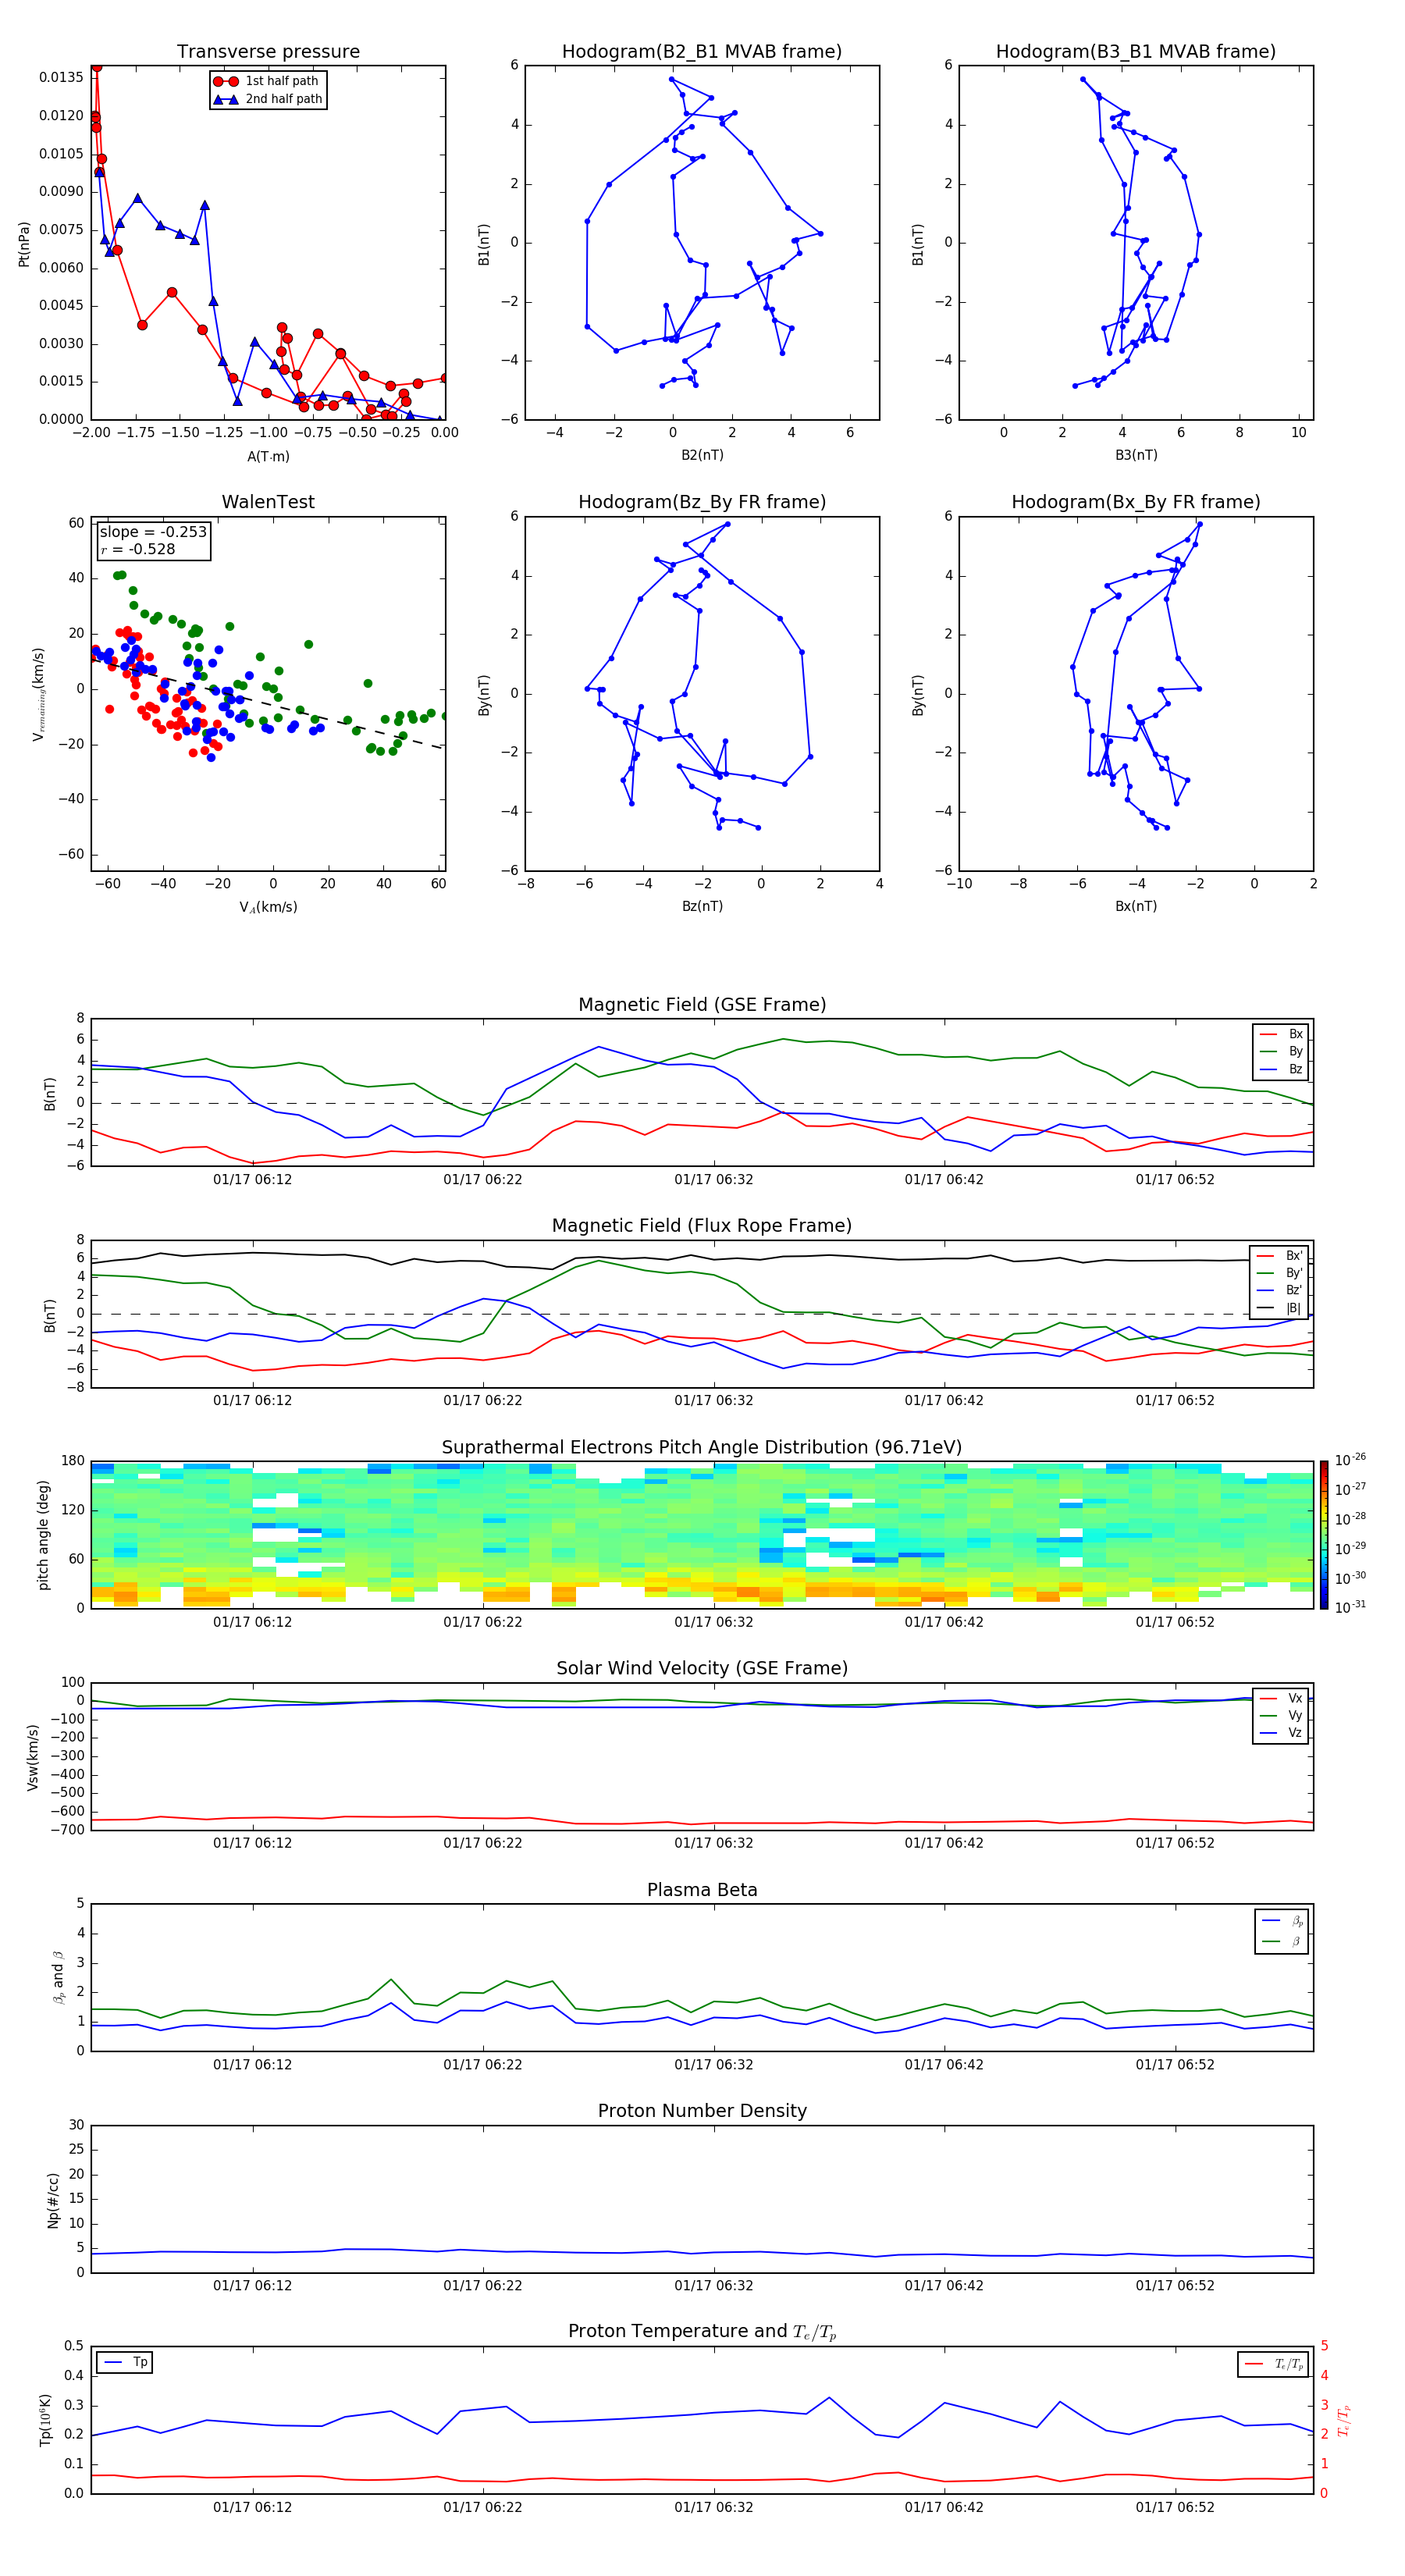Click the 'A(T·m)' x-axis label
This screenshot has height=2576, width=1405.
click(x=268, y=457)
